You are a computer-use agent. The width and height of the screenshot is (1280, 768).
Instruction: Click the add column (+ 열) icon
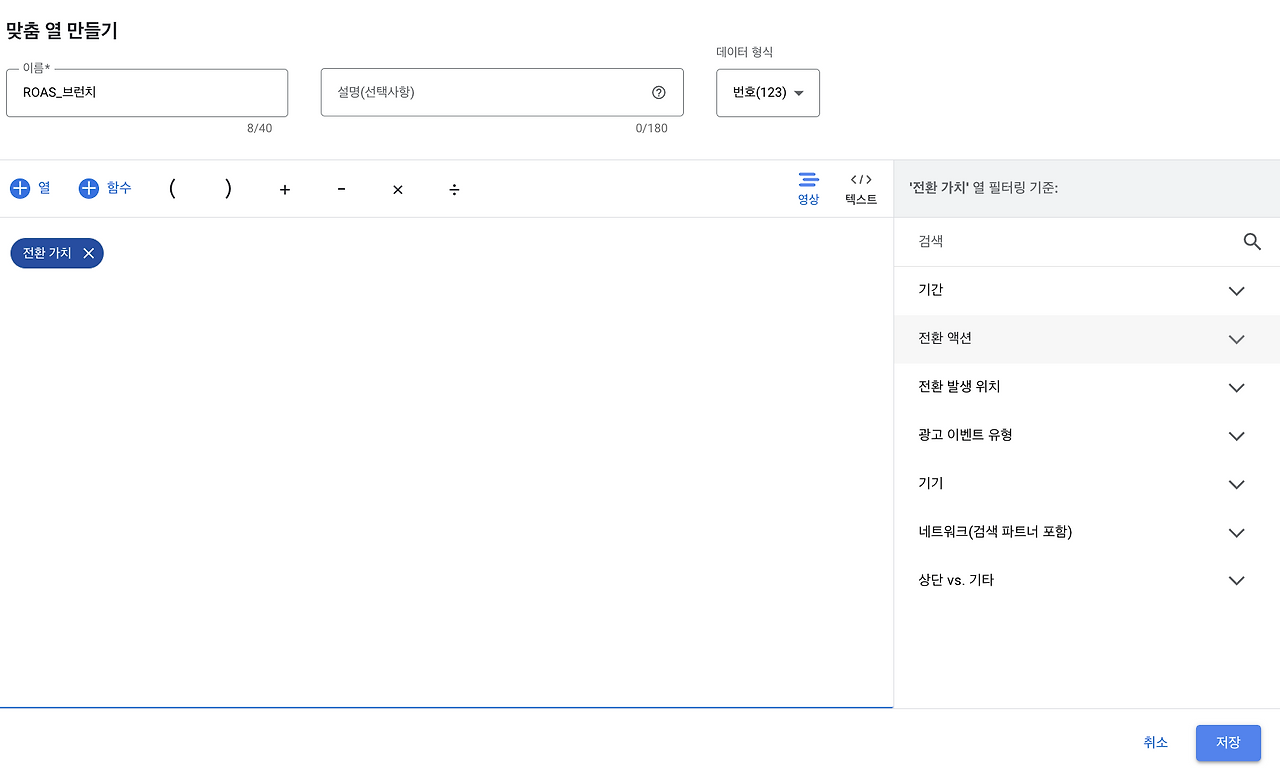pos(30,188)
